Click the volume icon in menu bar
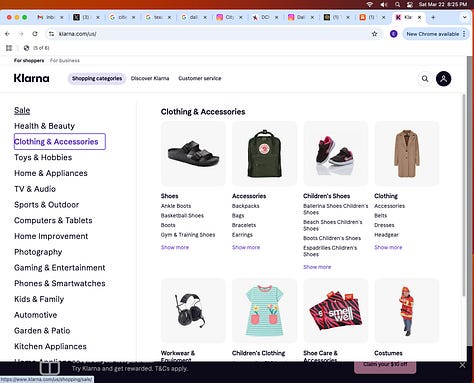This screenshot has height=383, width=474. tap(384, 4)
